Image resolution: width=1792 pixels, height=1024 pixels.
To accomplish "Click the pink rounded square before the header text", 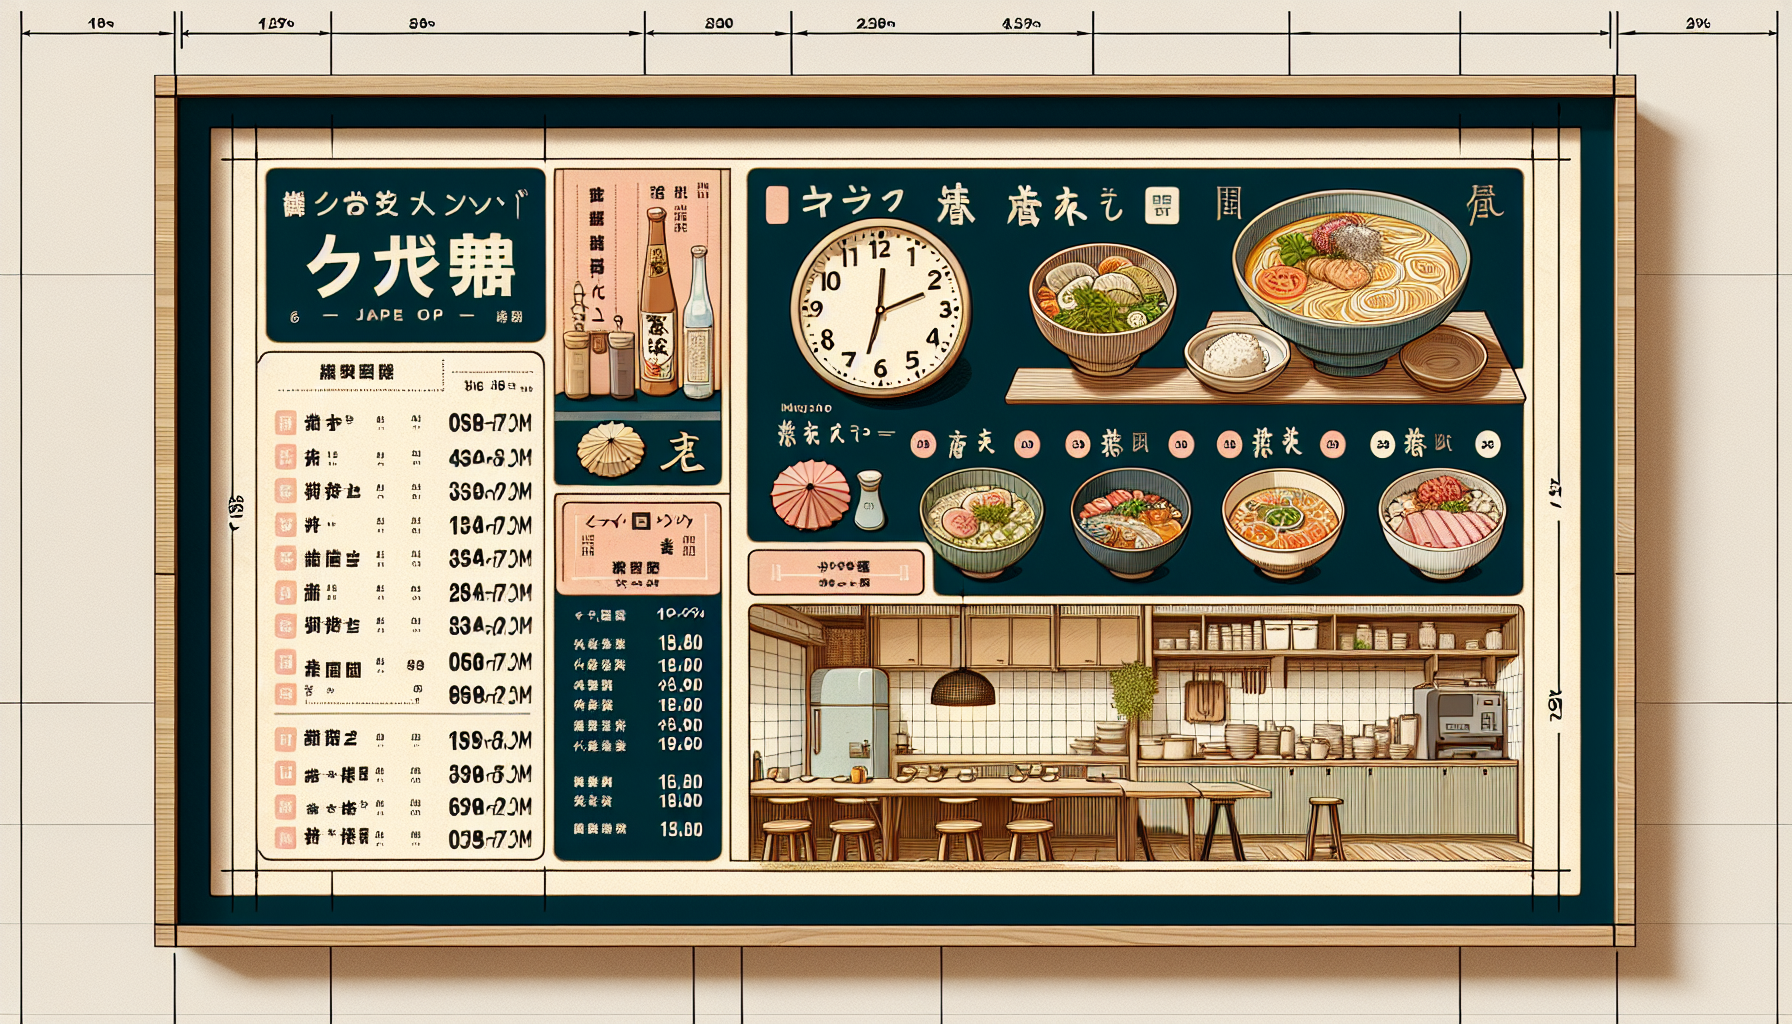I will click(x=777, y=205).
